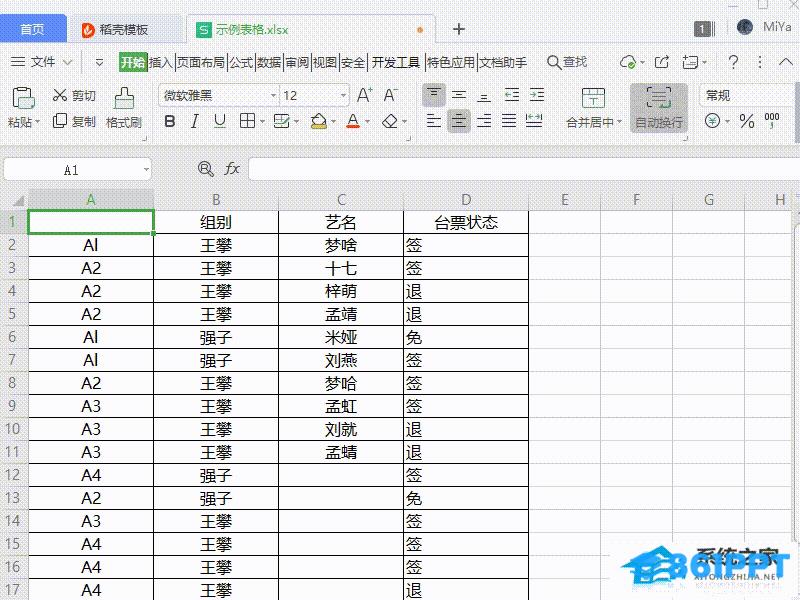The width and height of the screenshot is (800, 600).
Task: Click the share export icon
Action: point(662,62)
